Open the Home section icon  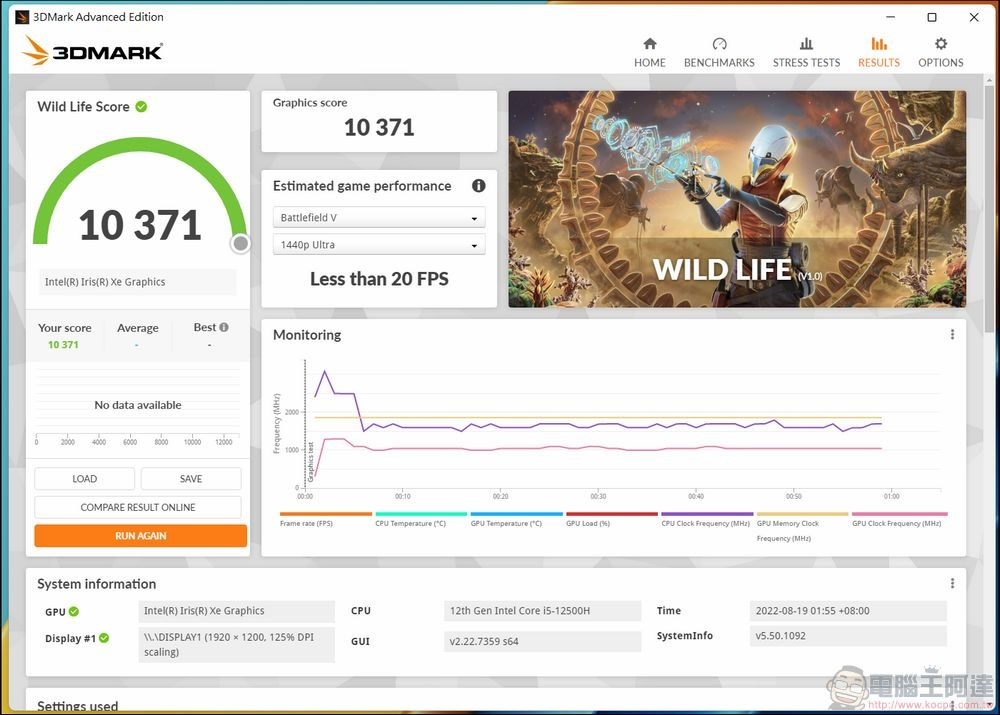point(649,44)
